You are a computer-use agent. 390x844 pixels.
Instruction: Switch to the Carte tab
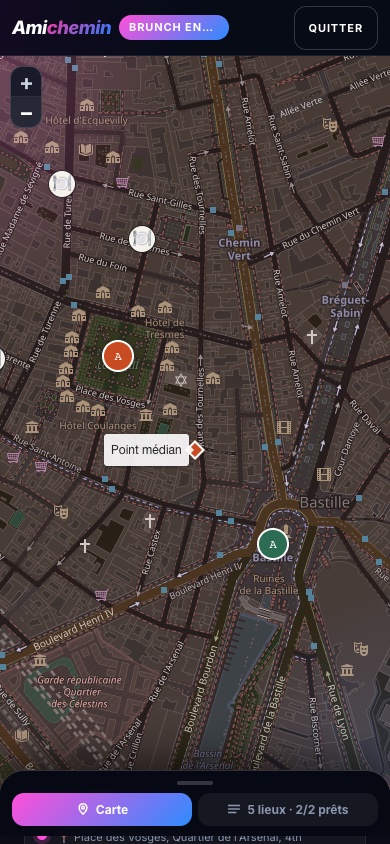pyautogui.click(x=102, y=809)
